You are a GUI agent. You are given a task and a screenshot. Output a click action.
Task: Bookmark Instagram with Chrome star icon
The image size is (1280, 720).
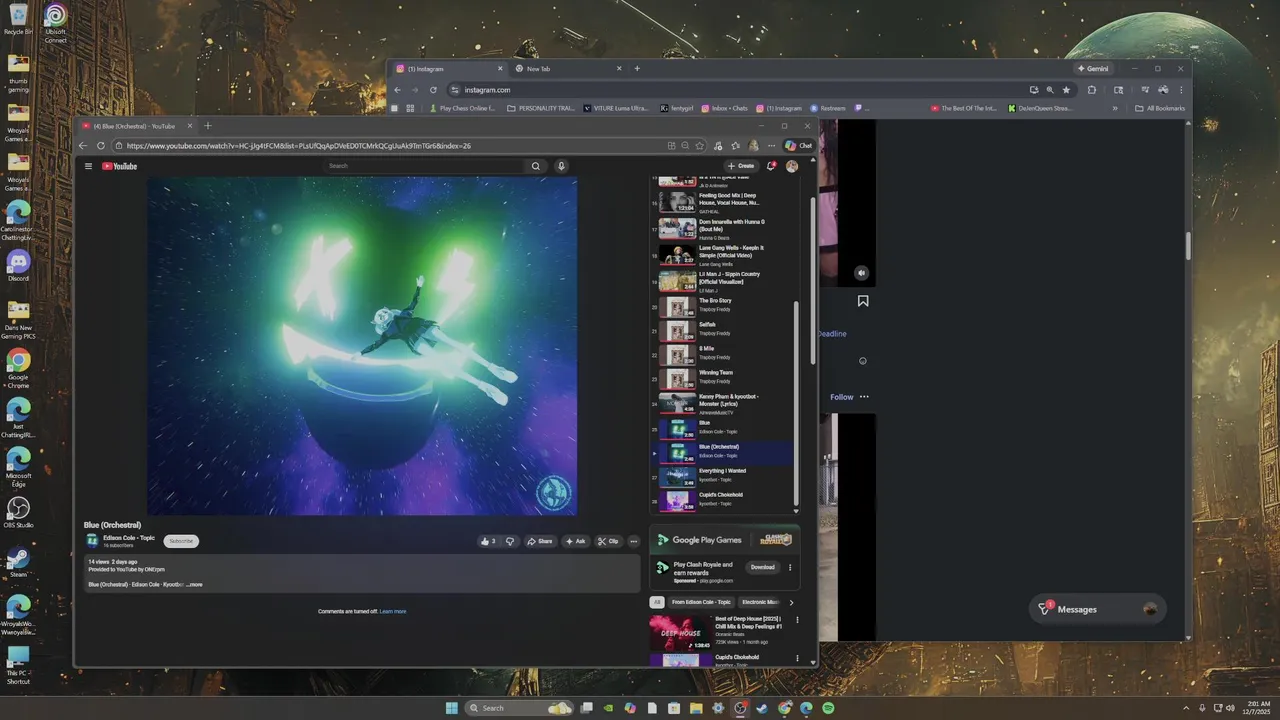[x=1066, y=90]
